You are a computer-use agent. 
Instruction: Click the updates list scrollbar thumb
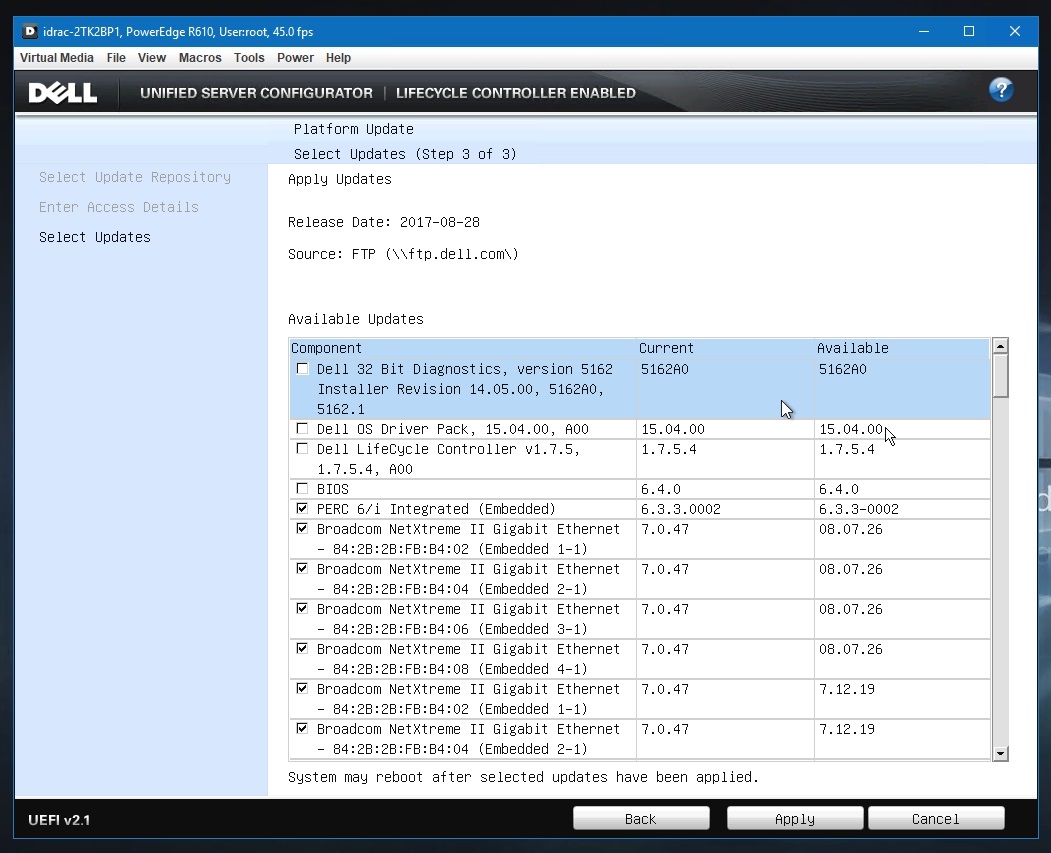(1000, 376)
